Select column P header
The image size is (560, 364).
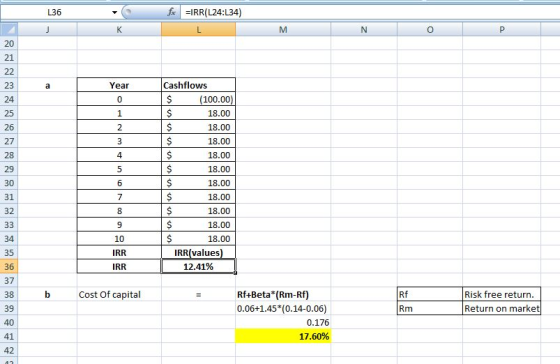pos(502,30)
